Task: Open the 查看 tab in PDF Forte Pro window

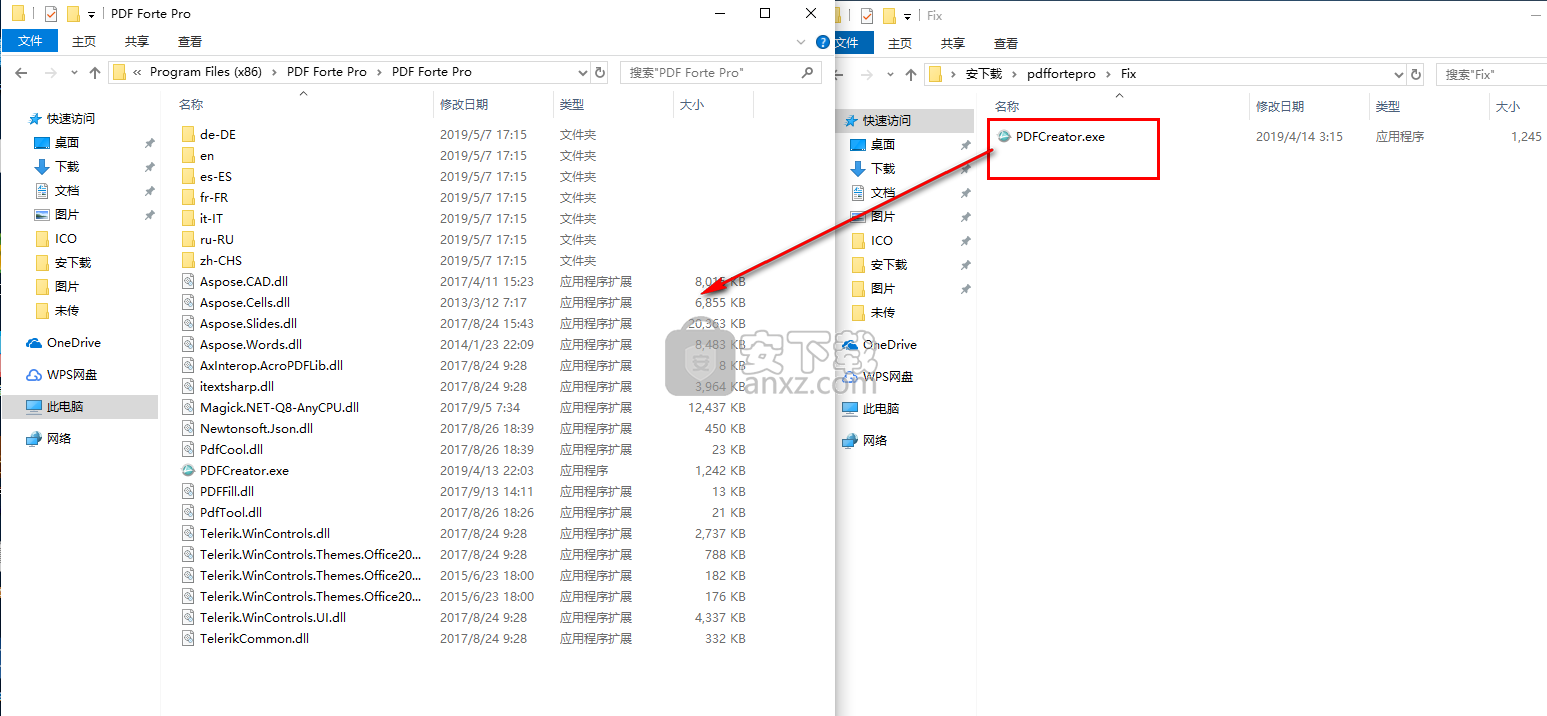Action: point(190,41)
